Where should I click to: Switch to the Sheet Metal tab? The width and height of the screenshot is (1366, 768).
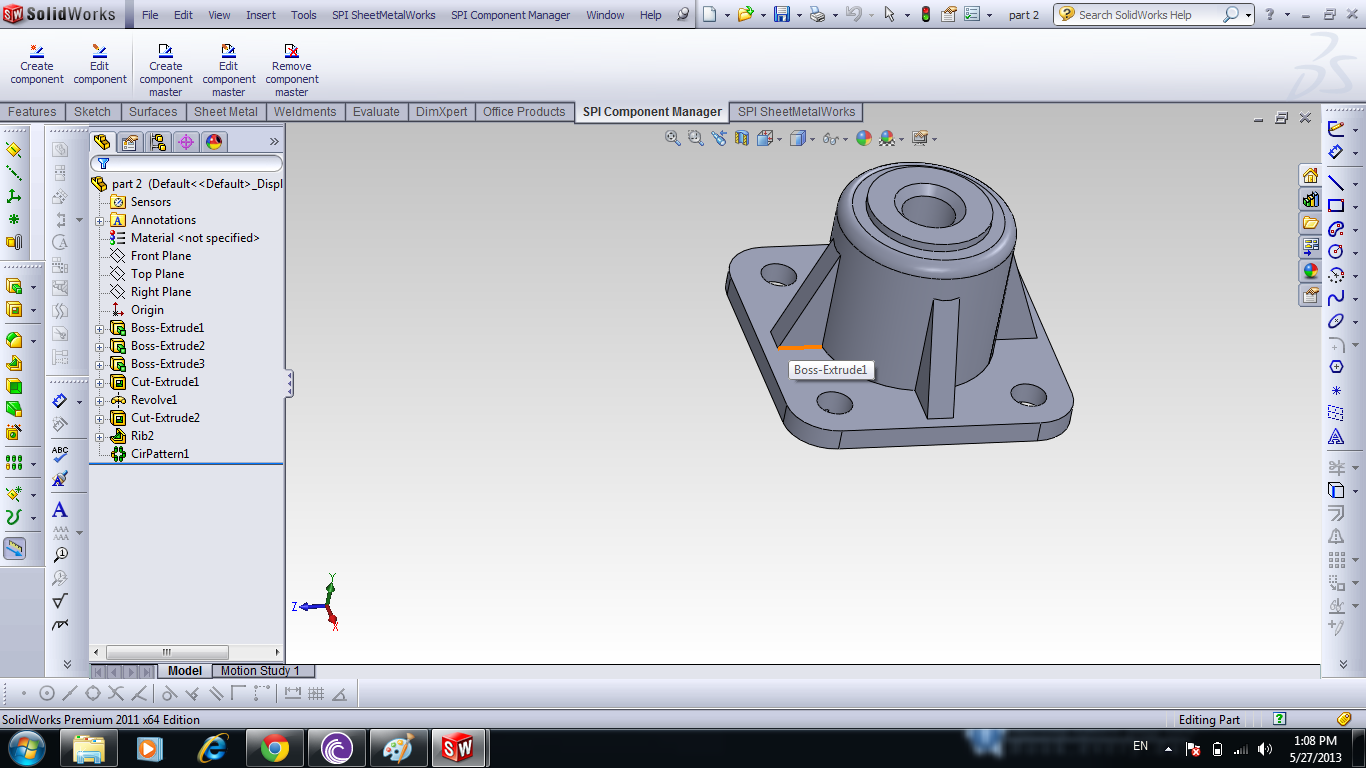225,112
